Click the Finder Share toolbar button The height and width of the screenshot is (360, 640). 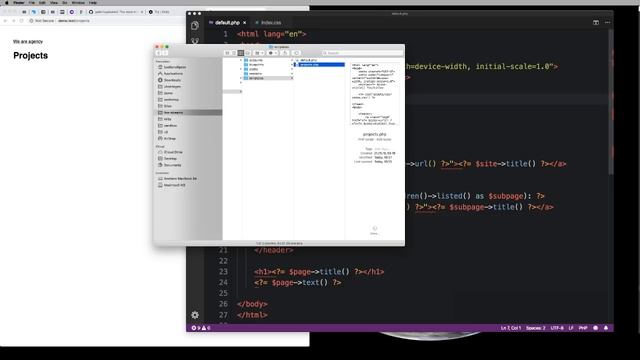click(x=285, y=53)
